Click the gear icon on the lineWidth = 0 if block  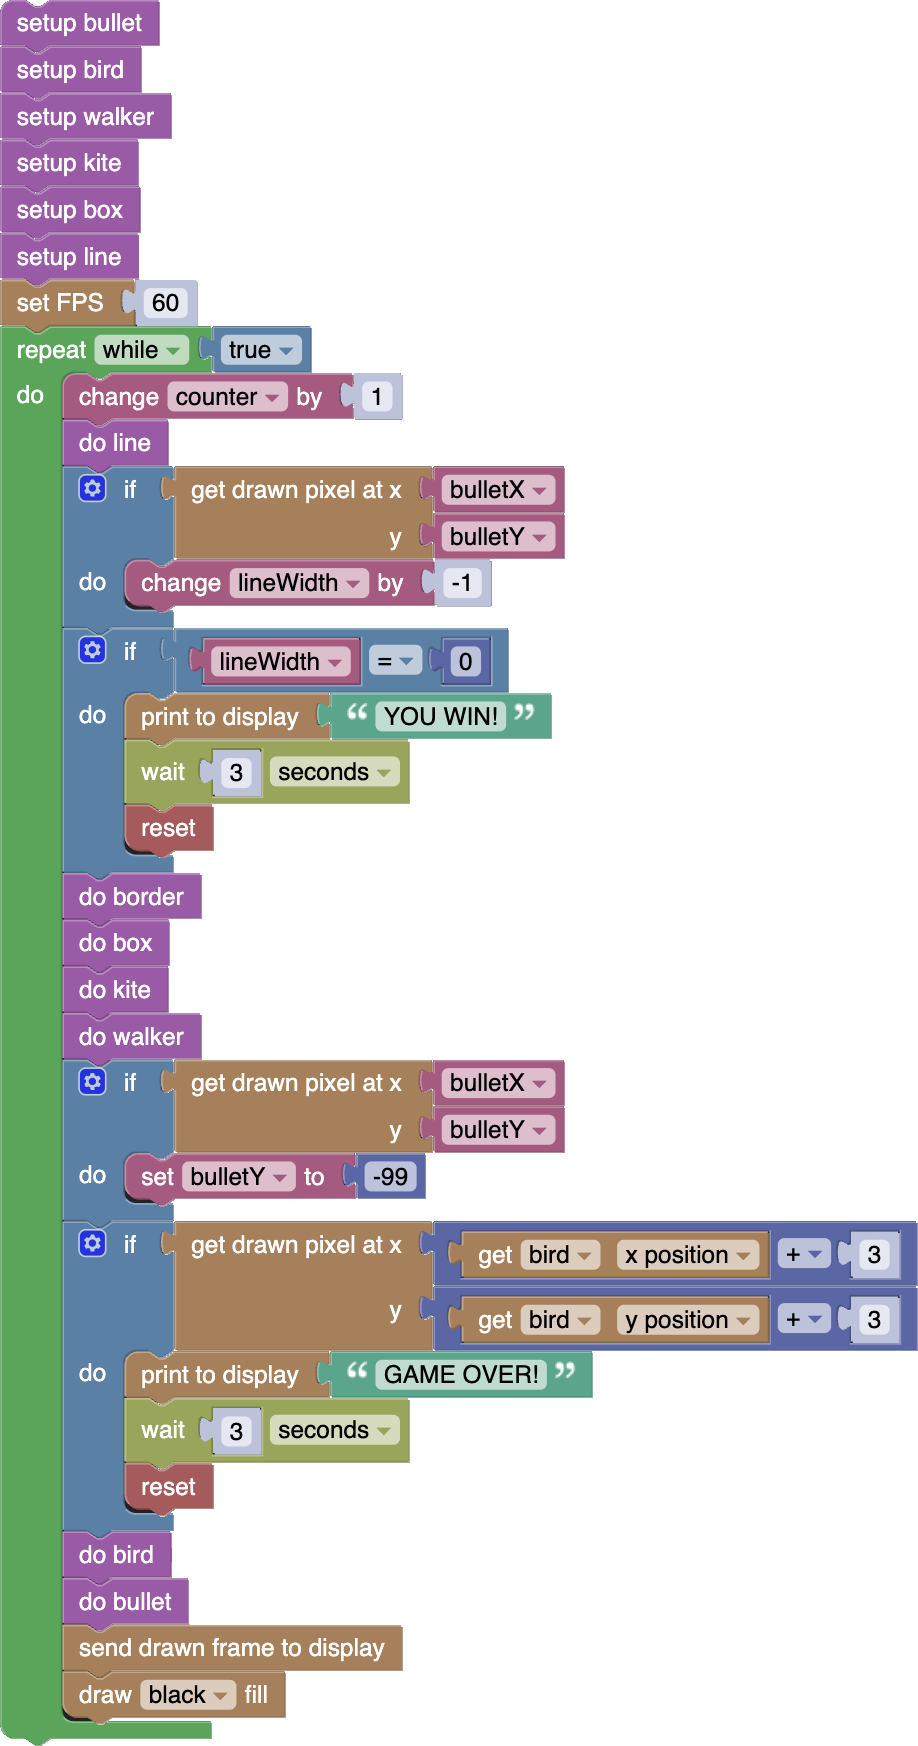tap(92, 651)
